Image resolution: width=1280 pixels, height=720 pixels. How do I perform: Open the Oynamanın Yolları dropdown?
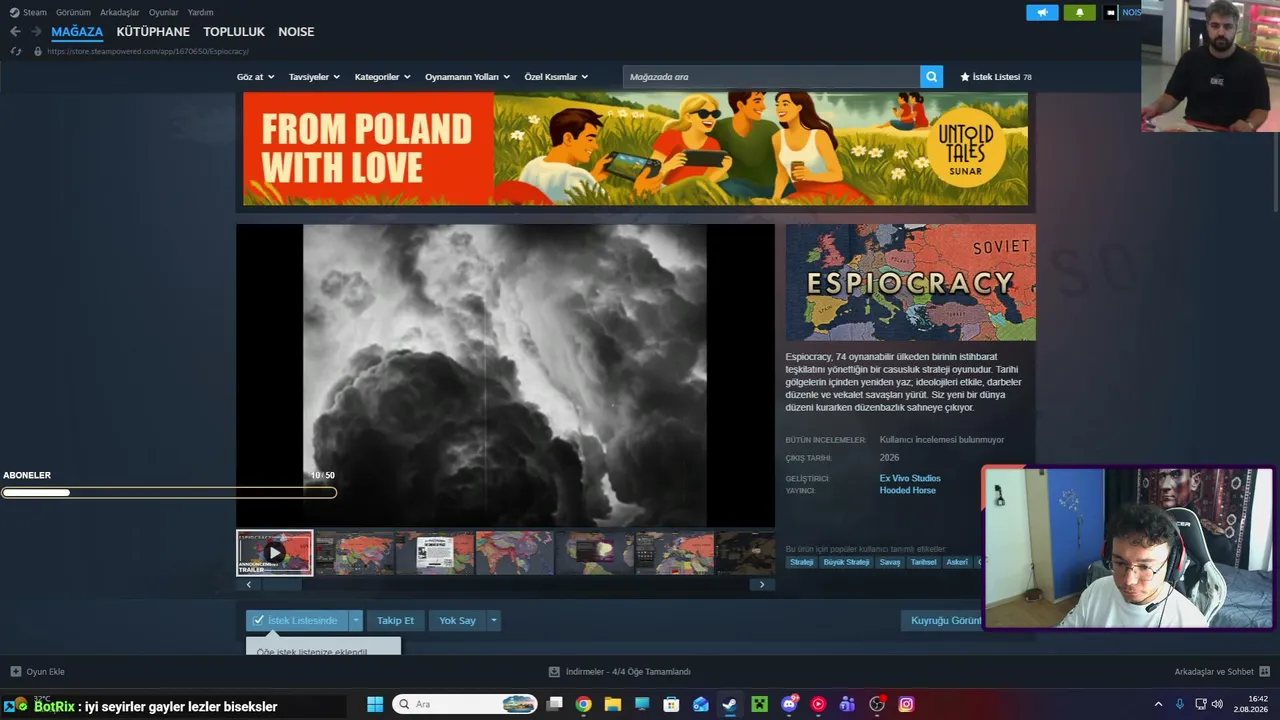(467, 77)
